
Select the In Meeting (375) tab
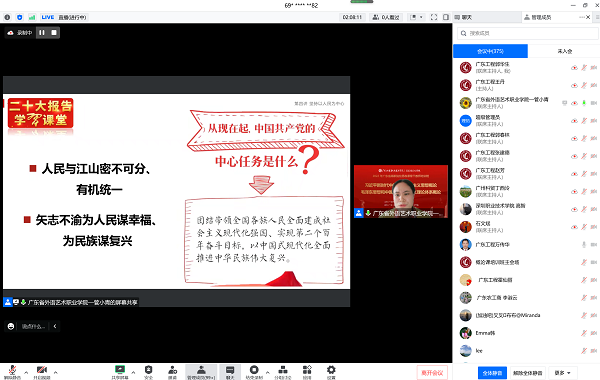point(490,51)
